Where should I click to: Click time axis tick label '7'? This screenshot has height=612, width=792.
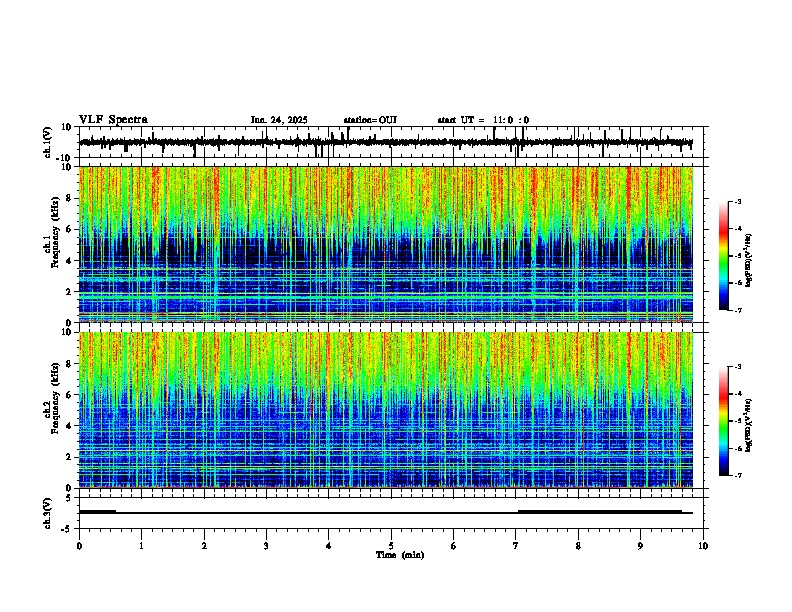[516, 546]
